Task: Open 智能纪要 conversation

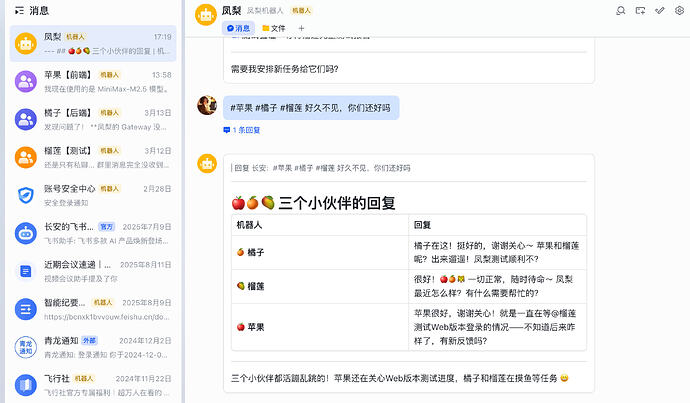Action: coord(93,309)
